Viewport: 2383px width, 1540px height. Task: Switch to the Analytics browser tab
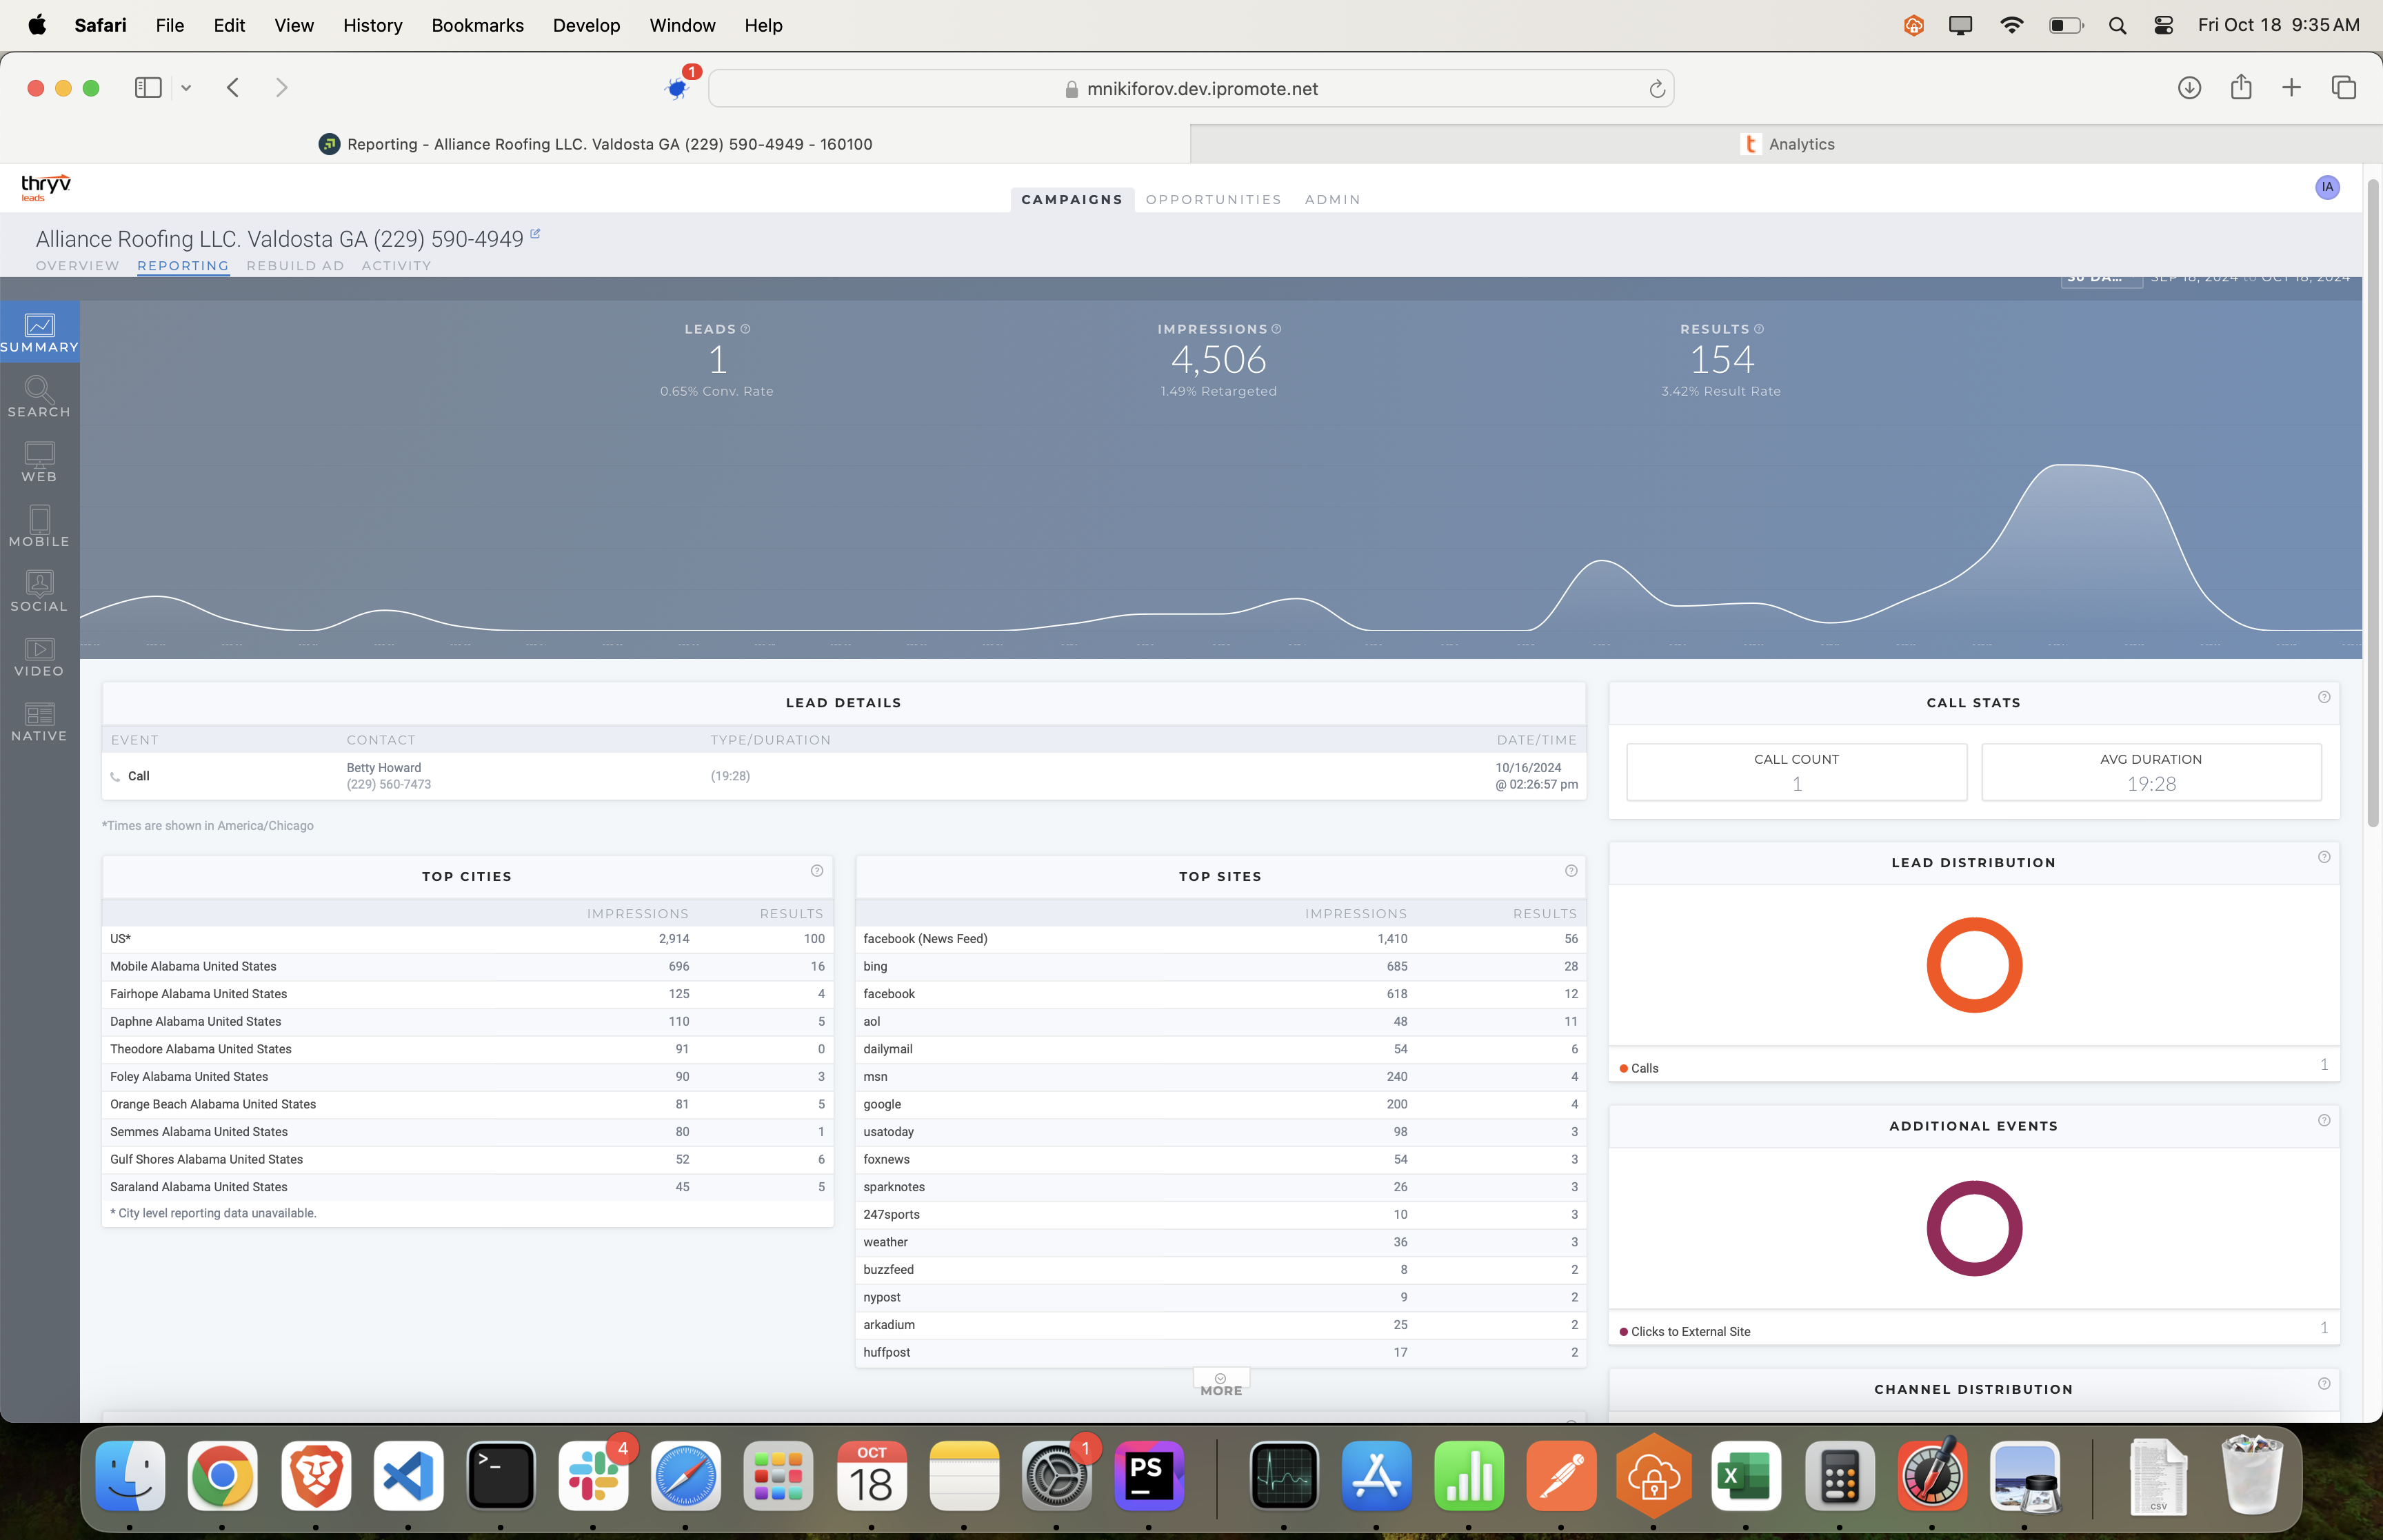pyautogui.click(x=1786, y=144)
